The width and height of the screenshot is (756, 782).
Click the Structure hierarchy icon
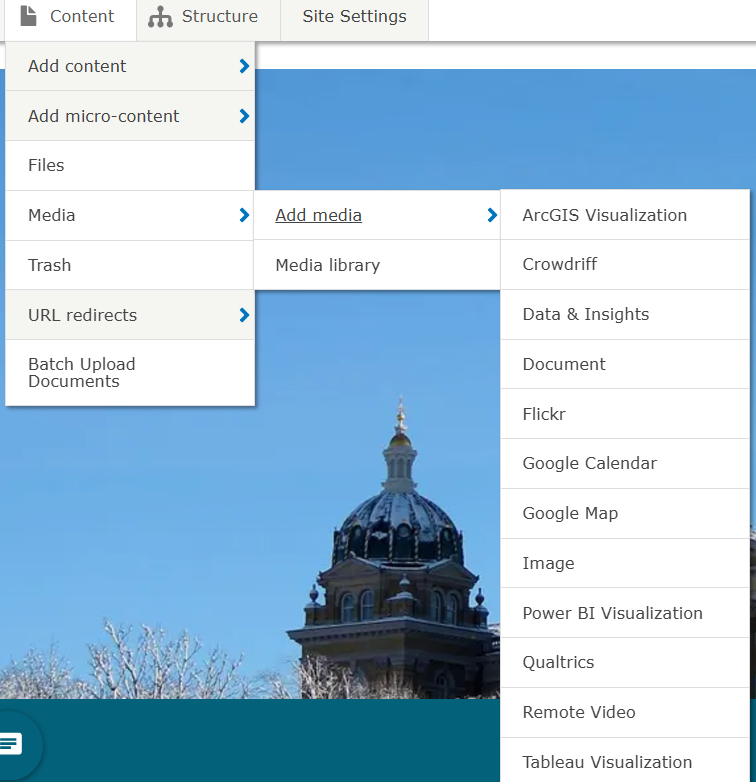(160, 17)
